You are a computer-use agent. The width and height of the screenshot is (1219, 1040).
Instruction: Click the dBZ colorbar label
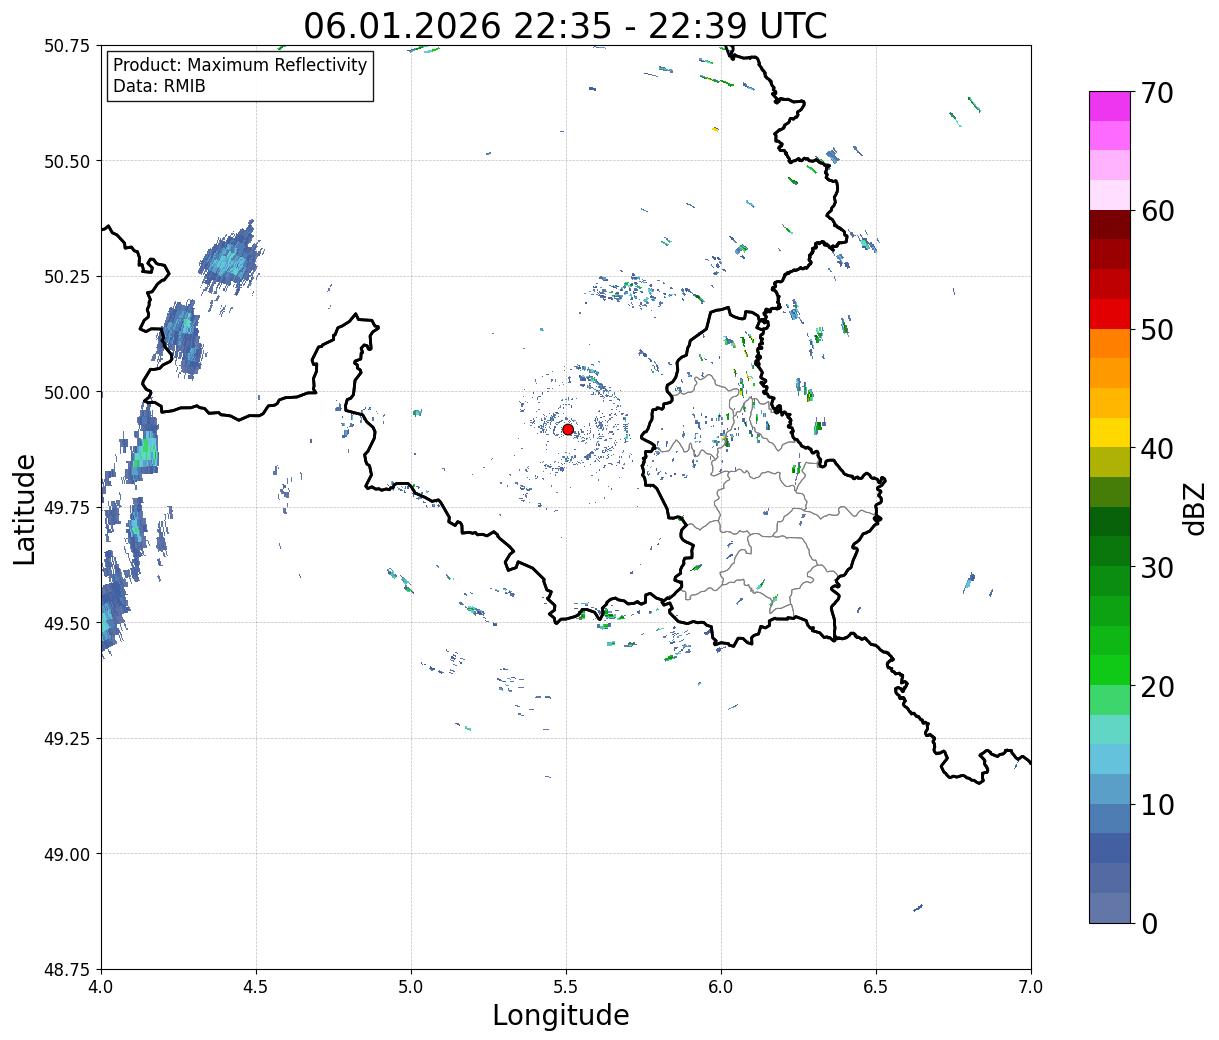[1194, 508]
